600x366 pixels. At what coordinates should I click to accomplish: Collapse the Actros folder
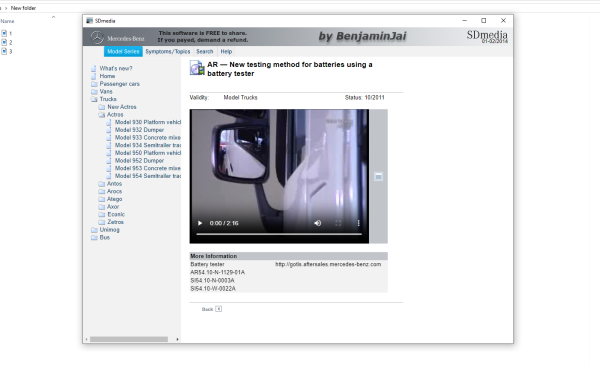pos(115,114)
